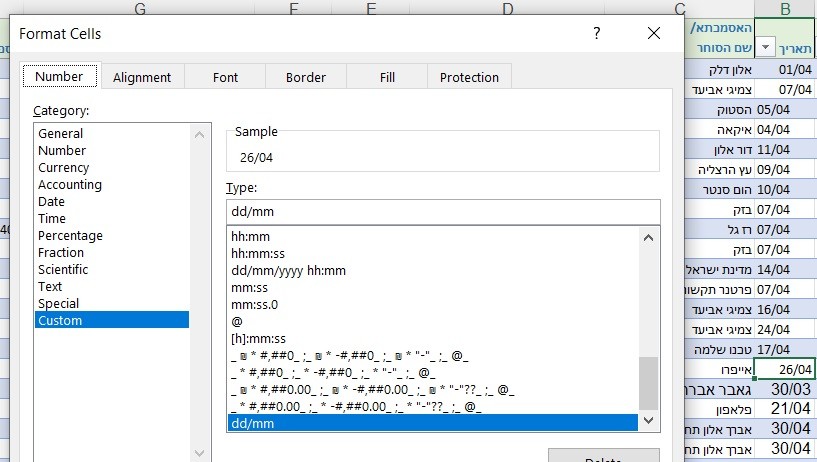This screenshot has height=462, width=817.
Task: Click spreadsheet cell with date 30/03
Action: point(785,389)
